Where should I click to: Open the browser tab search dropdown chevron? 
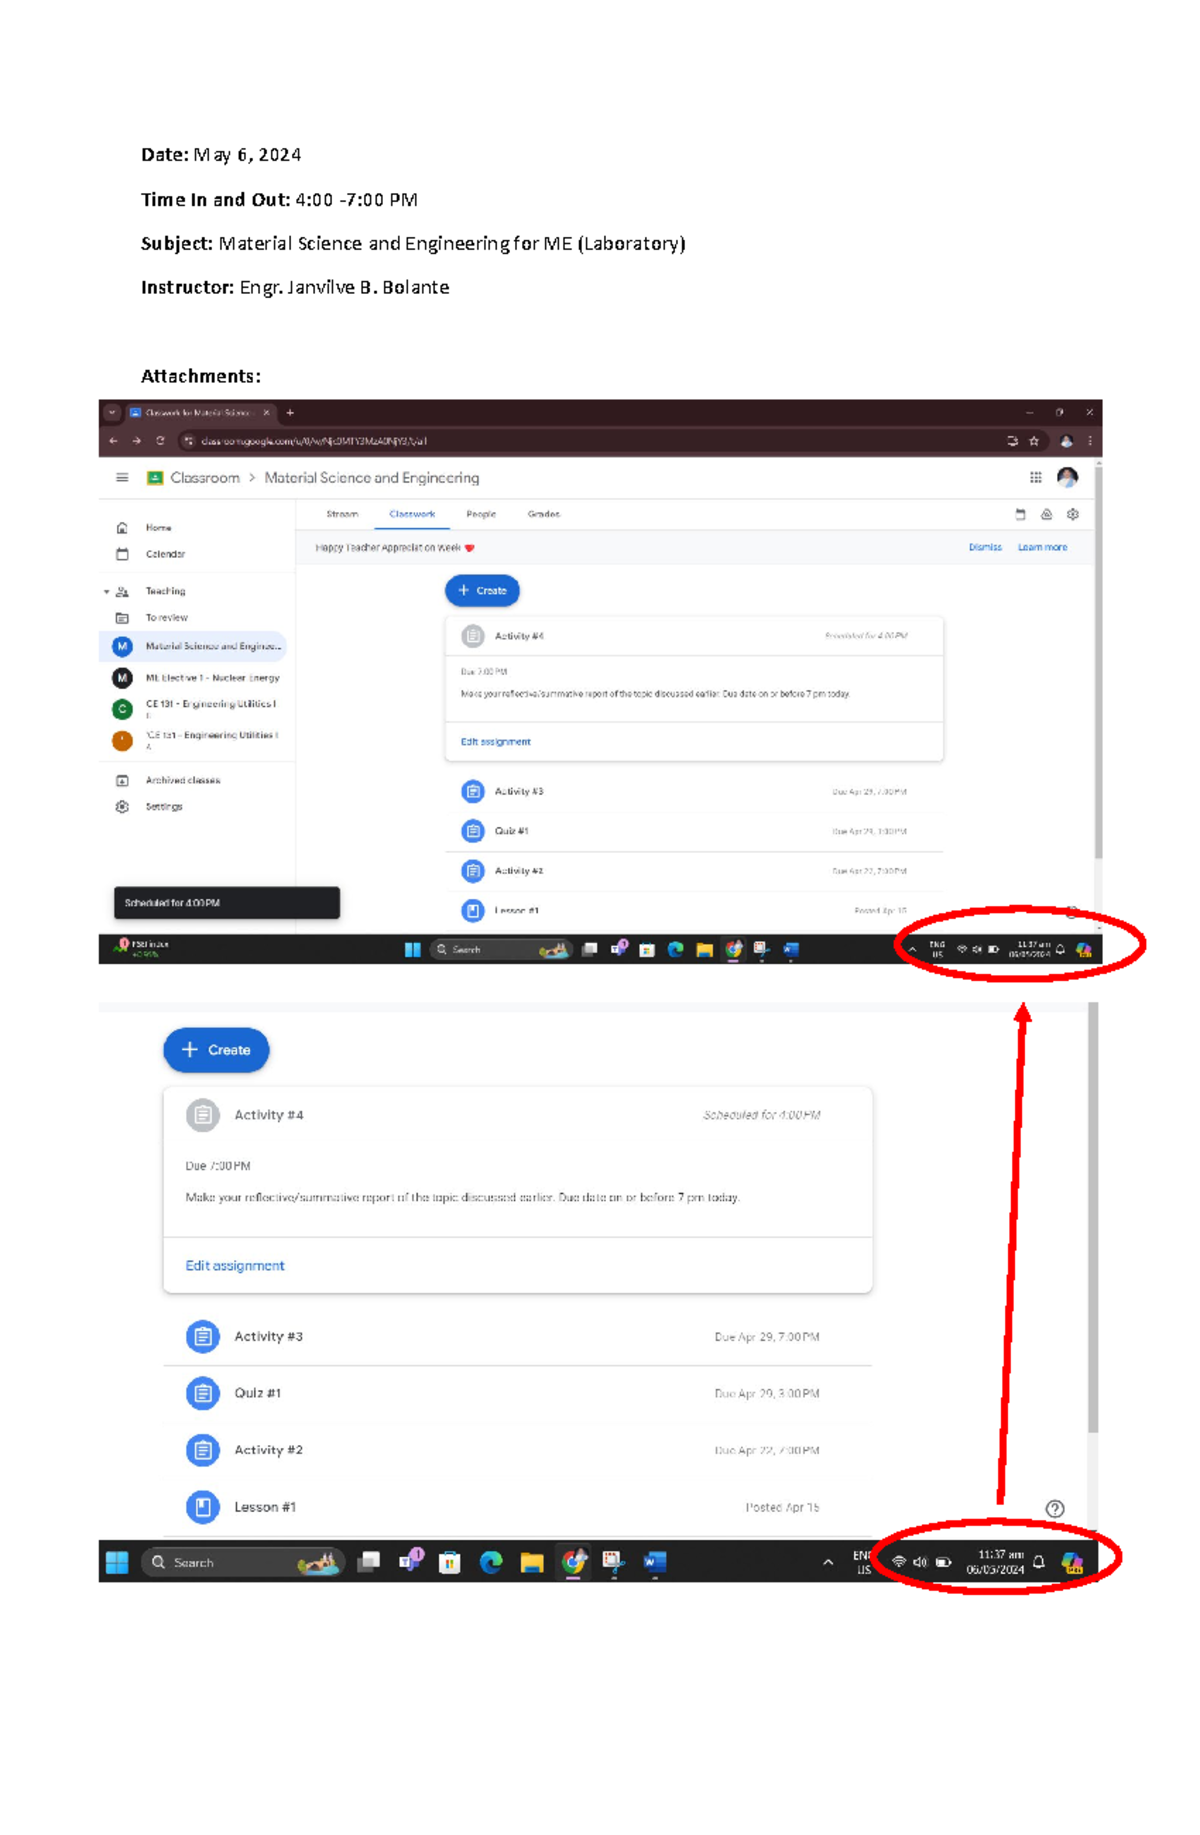point(112,413)
